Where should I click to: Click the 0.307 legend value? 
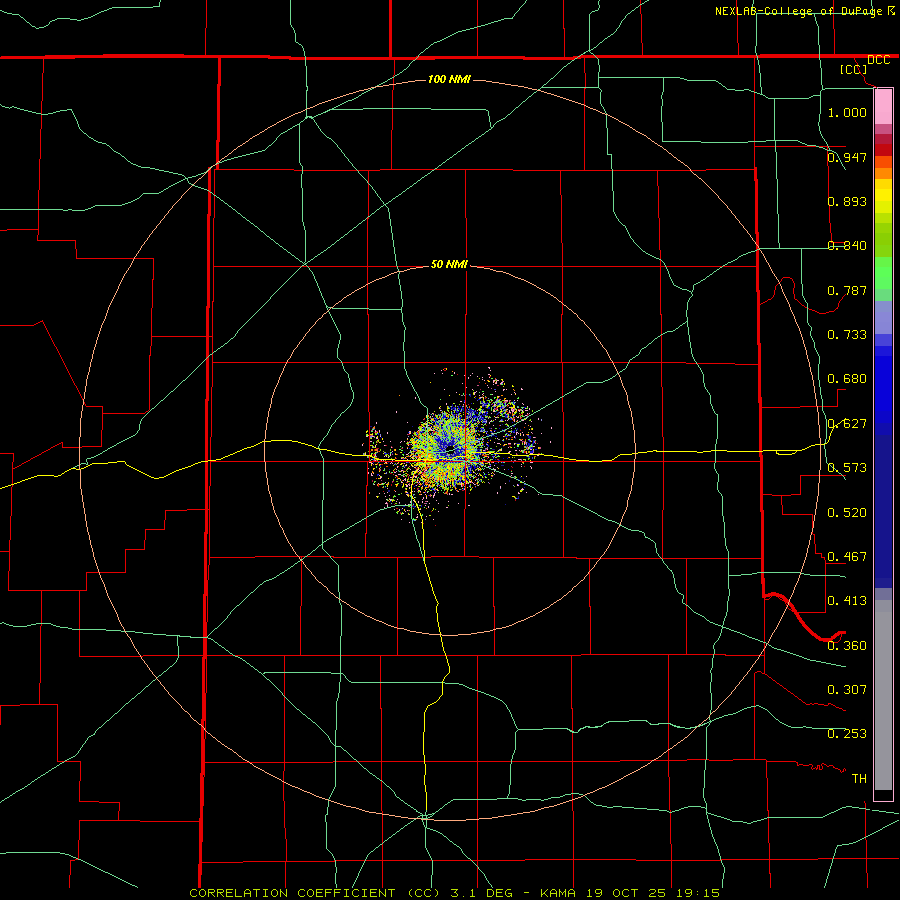click(x=847, y=690)
